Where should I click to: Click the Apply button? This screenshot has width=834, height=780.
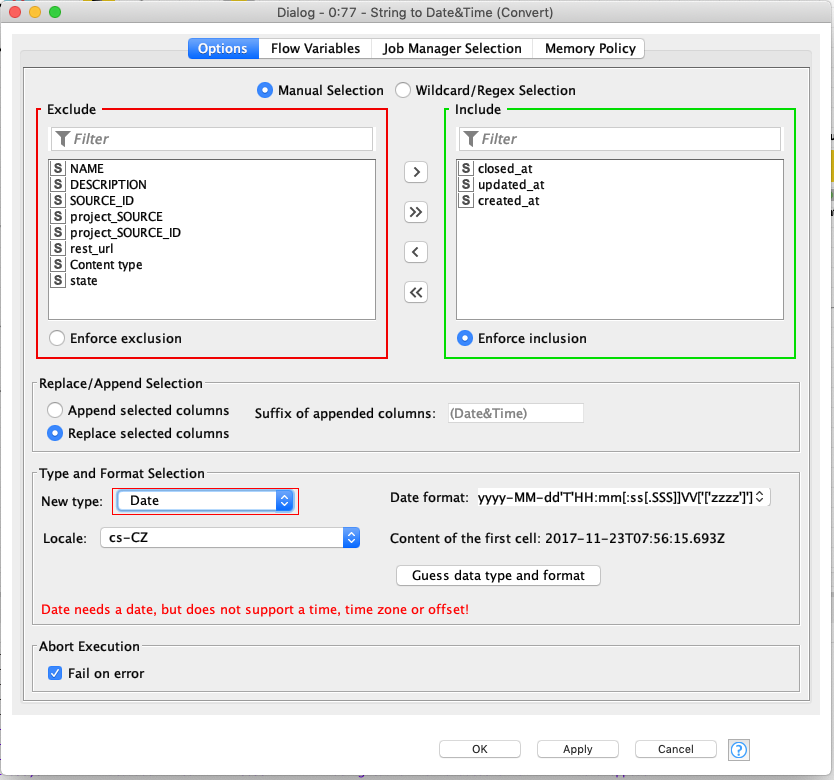pos(577,749)
